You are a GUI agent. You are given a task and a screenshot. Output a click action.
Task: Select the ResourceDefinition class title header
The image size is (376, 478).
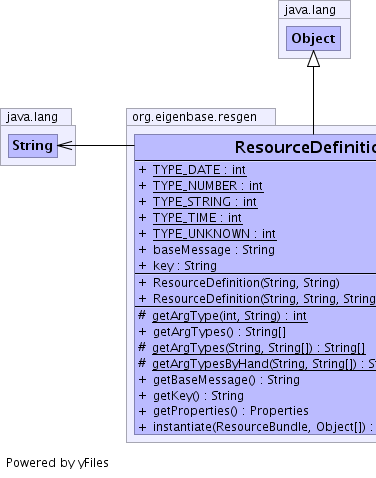click(x=255, y=147)
